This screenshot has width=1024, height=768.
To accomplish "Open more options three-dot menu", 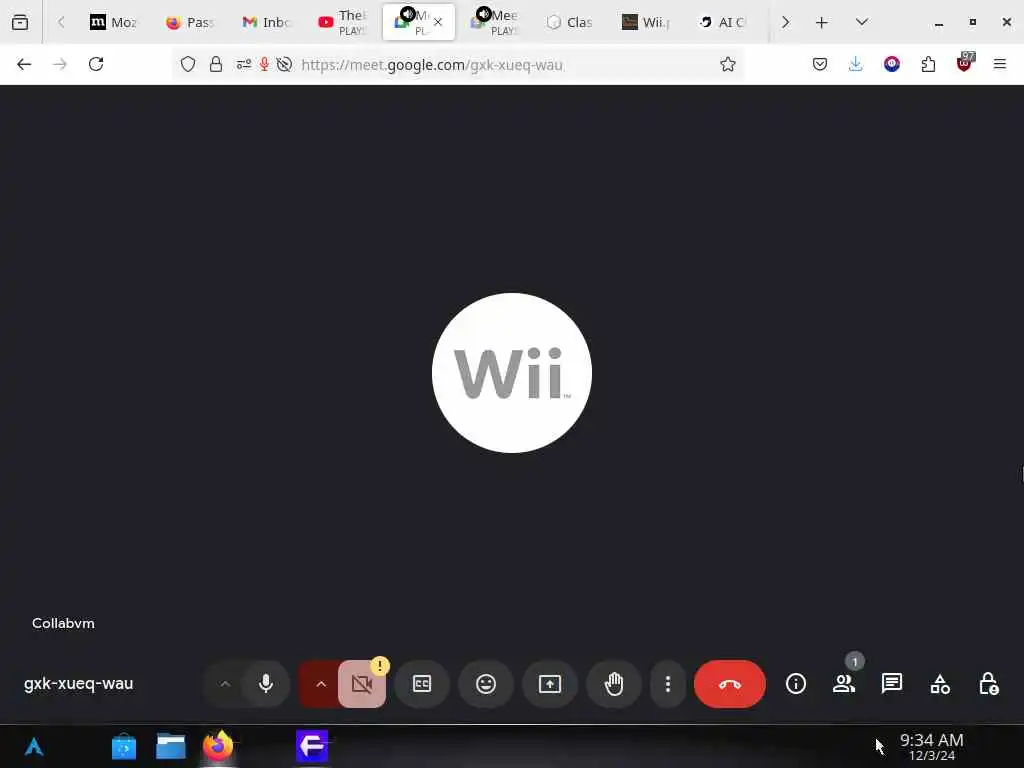I will [667, 684].
